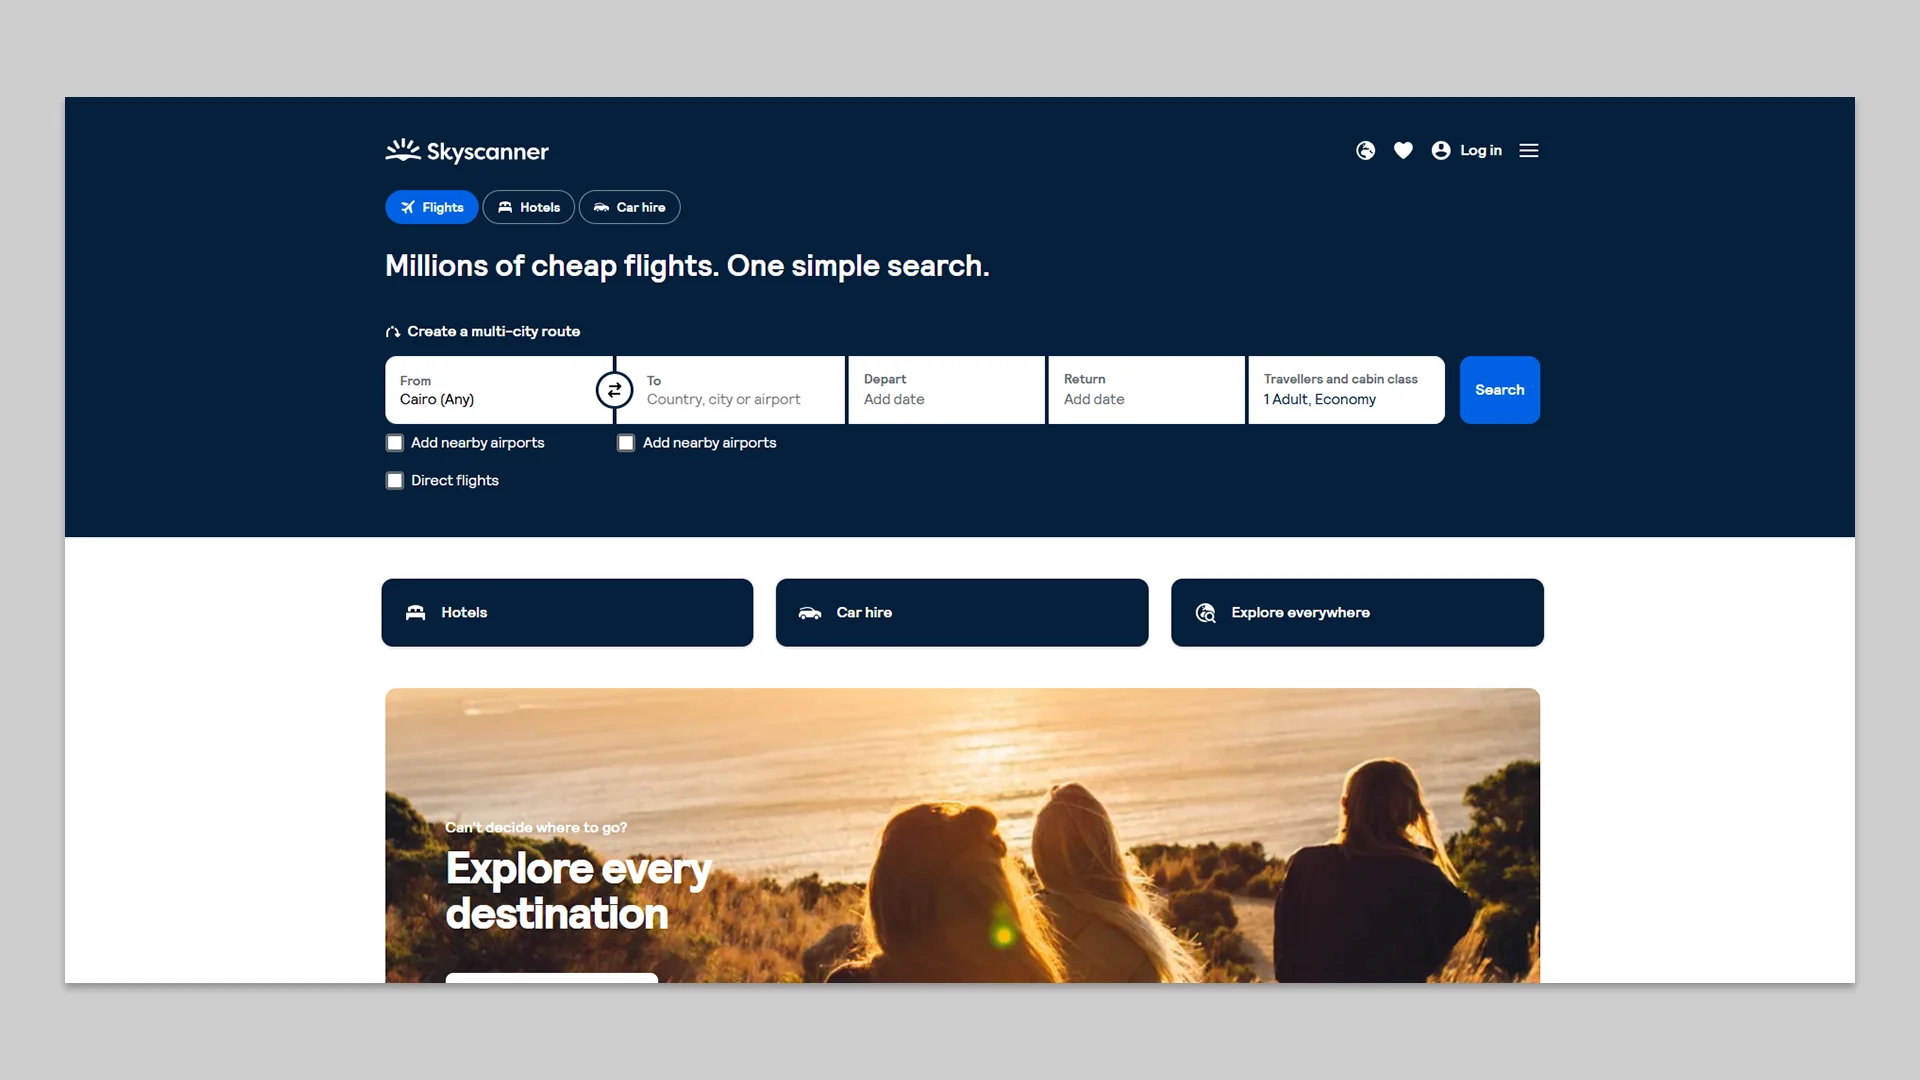Swap origin and destination arrows
The image size is (1920, 1080).
pos(615,390)
